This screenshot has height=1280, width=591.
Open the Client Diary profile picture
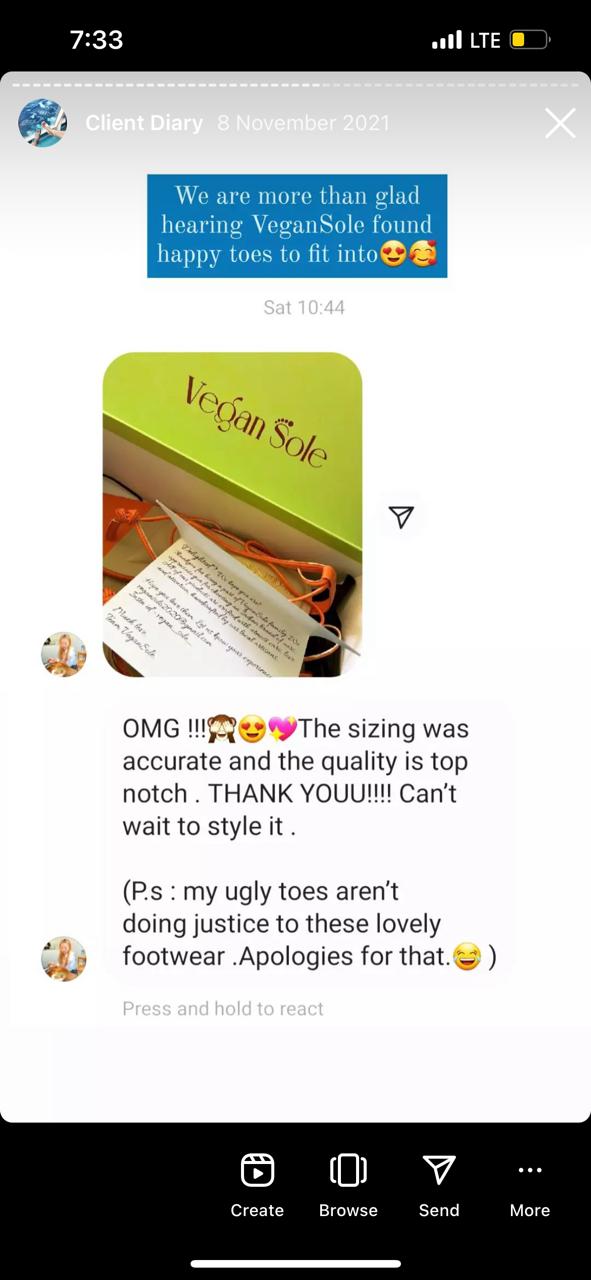(43, 123)
